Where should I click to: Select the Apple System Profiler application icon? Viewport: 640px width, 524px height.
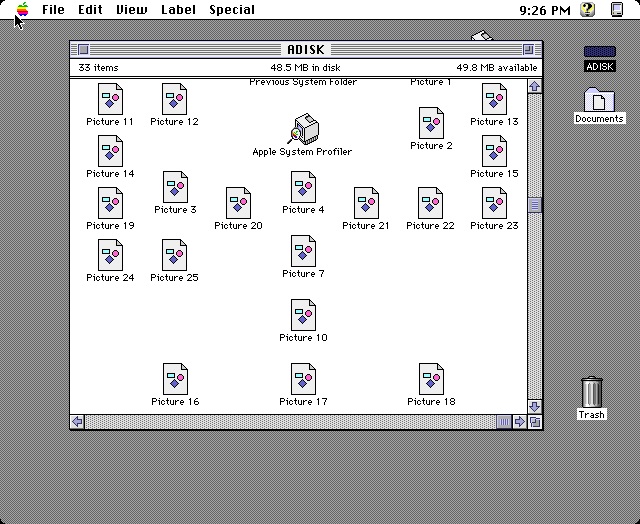(x=303, y=129)
